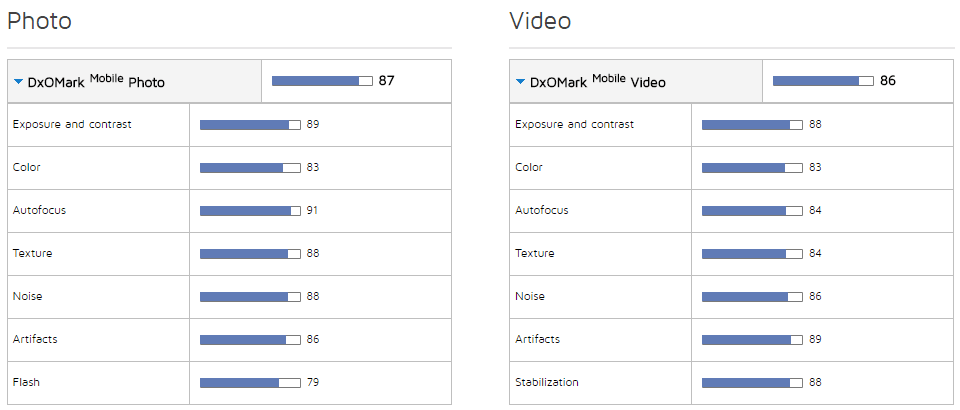Select the Photo Texture row label
The height and width of the screenshot is (410, 960).
click(x=33, y=254)
